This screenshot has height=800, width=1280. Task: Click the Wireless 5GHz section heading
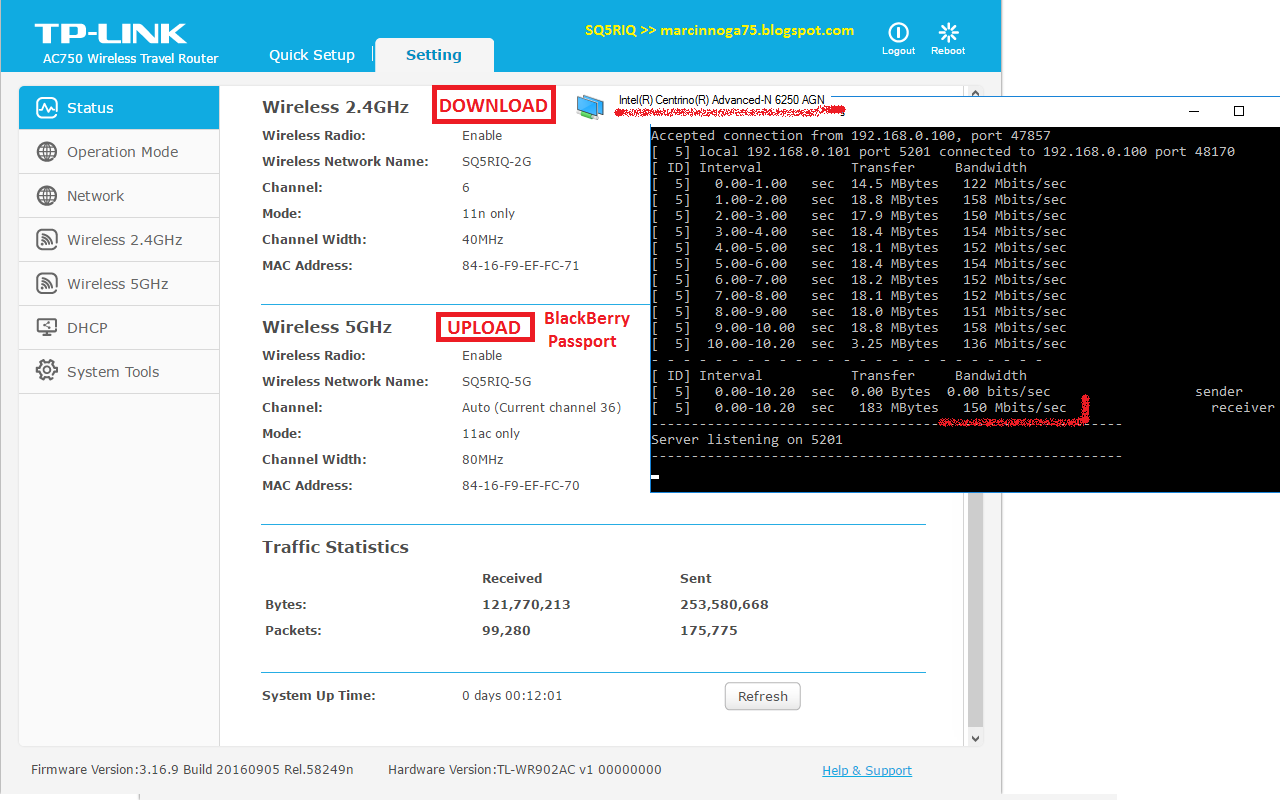(327, 327)
